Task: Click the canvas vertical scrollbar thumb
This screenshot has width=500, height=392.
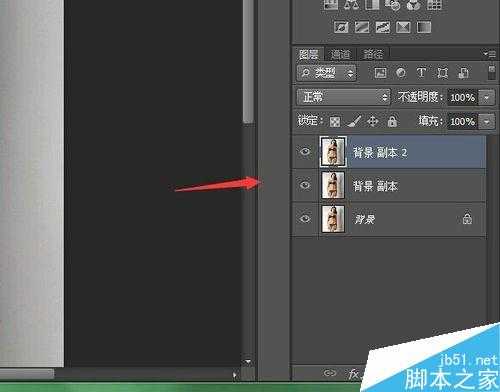Action: 248,62
